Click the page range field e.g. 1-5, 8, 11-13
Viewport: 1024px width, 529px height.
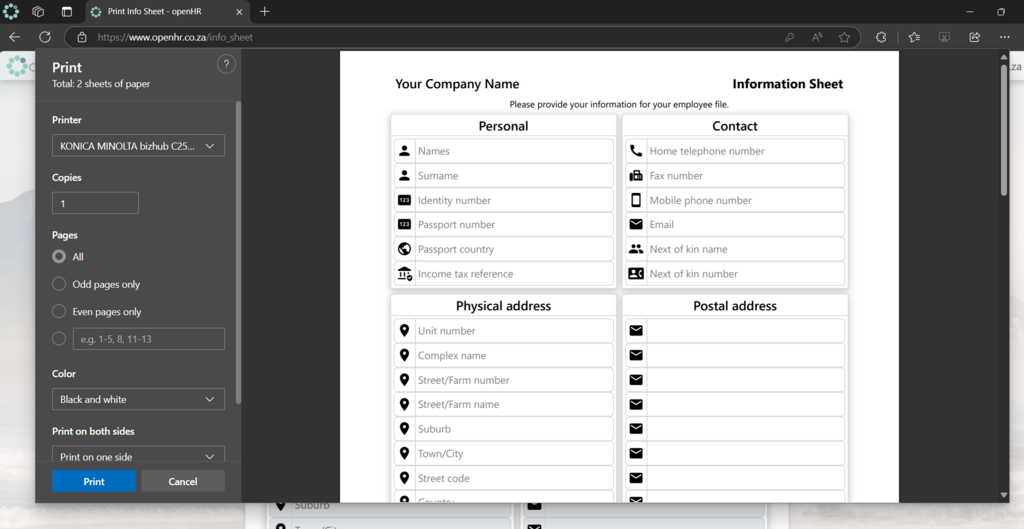[149, 339]
